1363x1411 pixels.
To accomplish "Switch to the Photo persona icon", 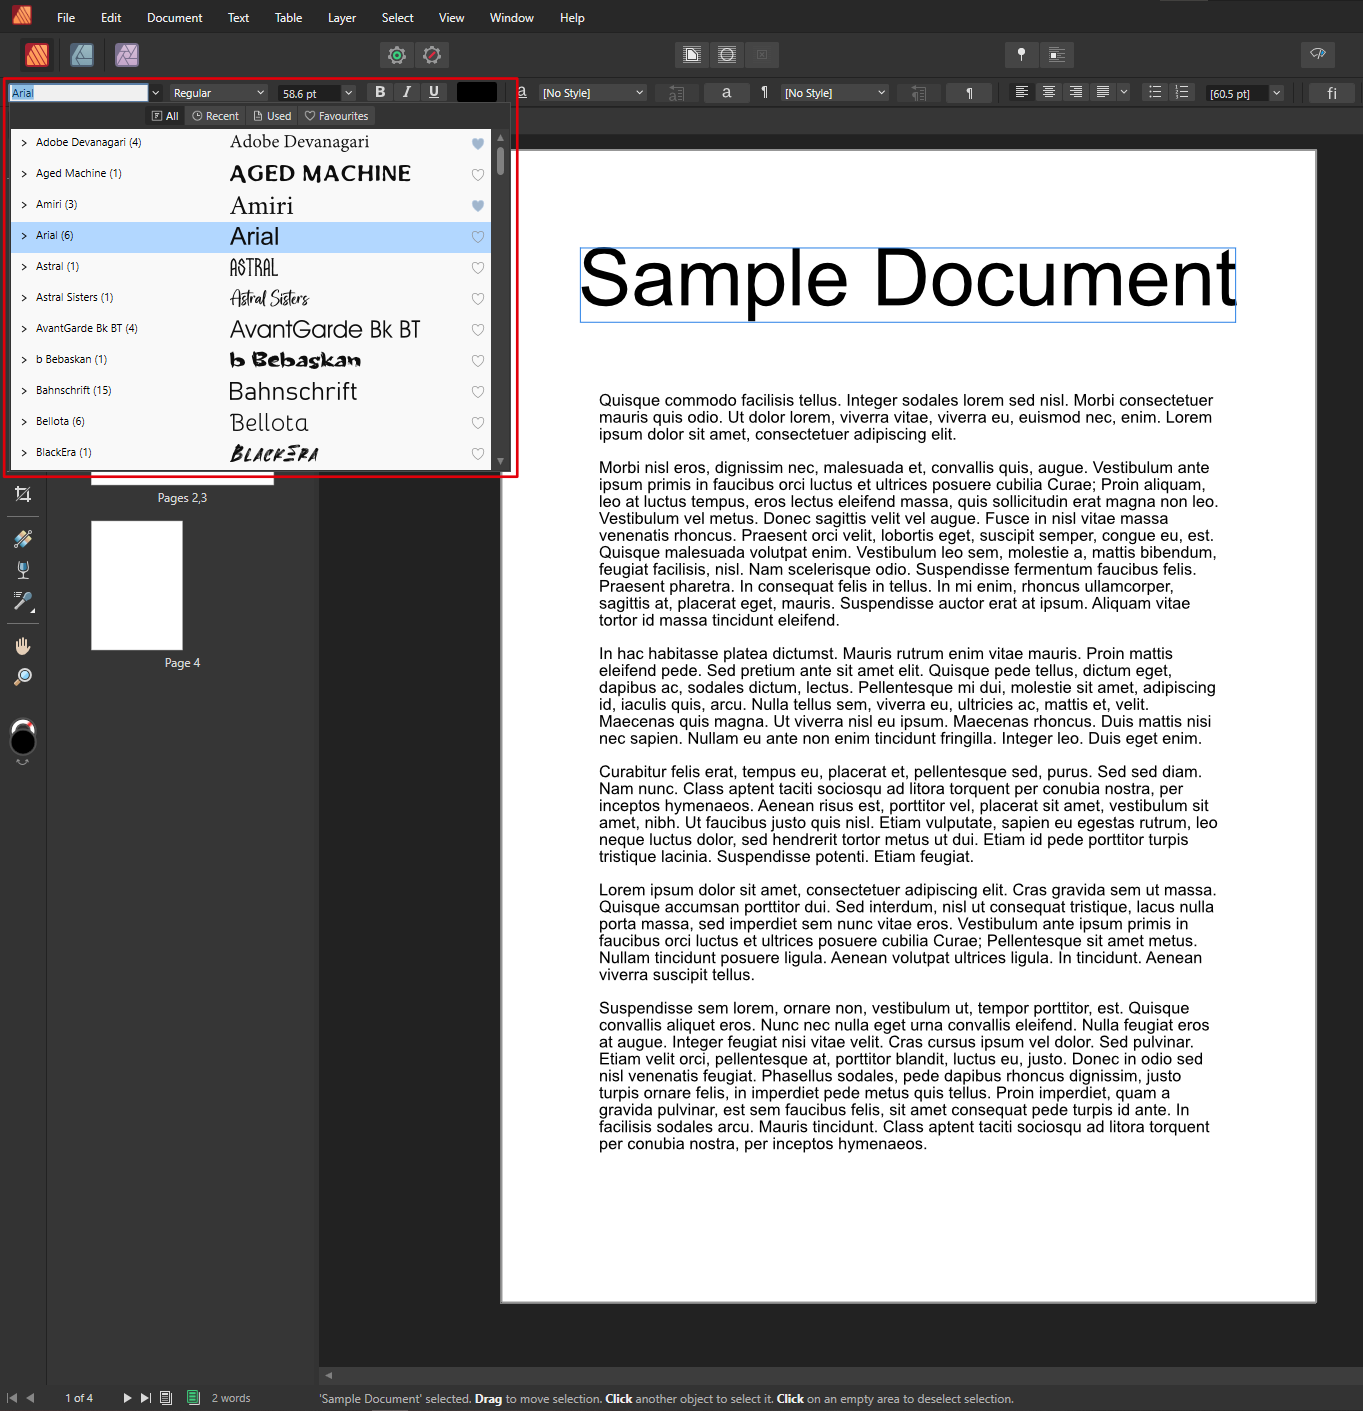I will (126, 55).
